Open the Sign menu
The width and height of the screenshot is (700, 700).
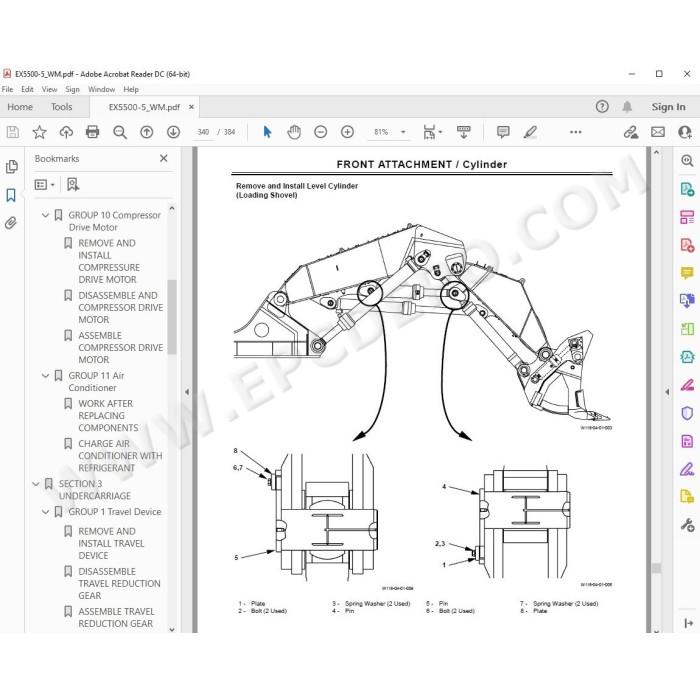[x=72, y=89]
